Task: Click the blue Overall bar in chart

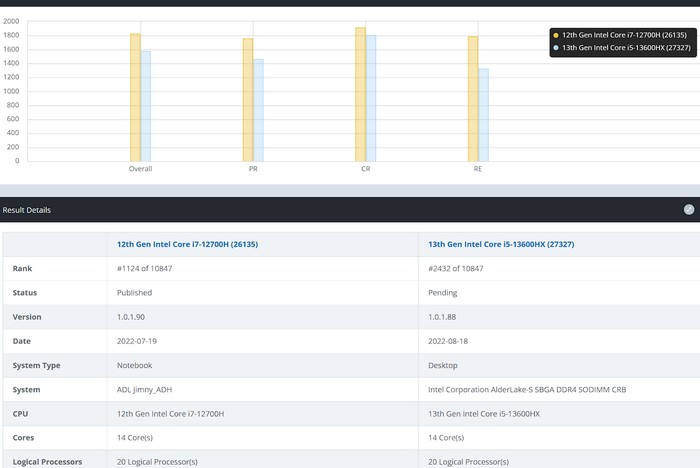Action: point(146,106)
